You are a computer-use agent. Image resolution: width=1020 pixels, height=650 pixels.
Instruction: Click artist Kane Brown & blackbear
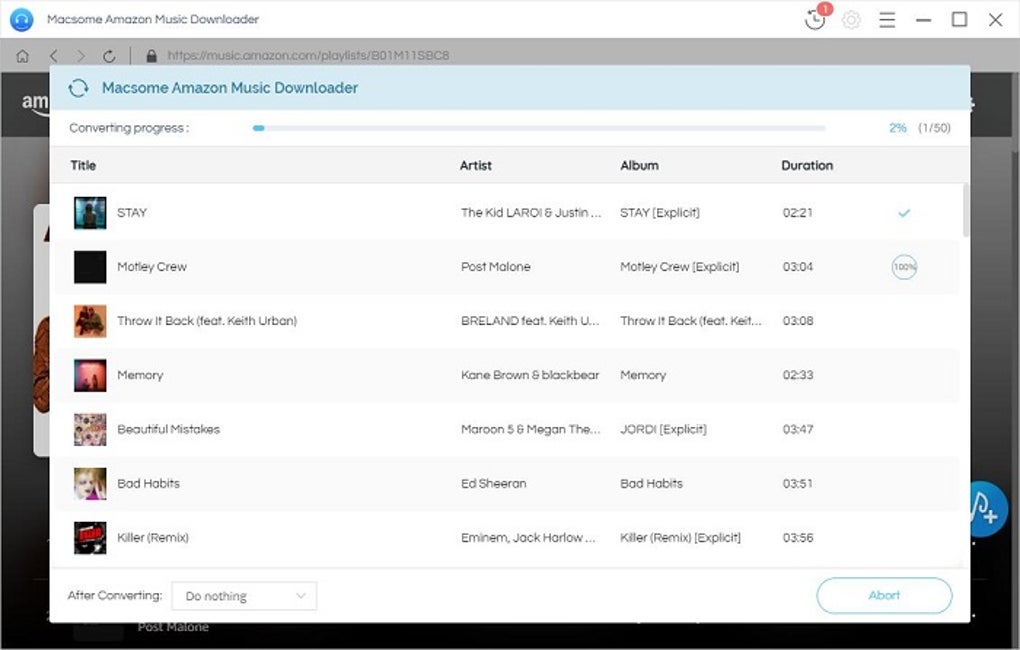(x=530, y=375)
